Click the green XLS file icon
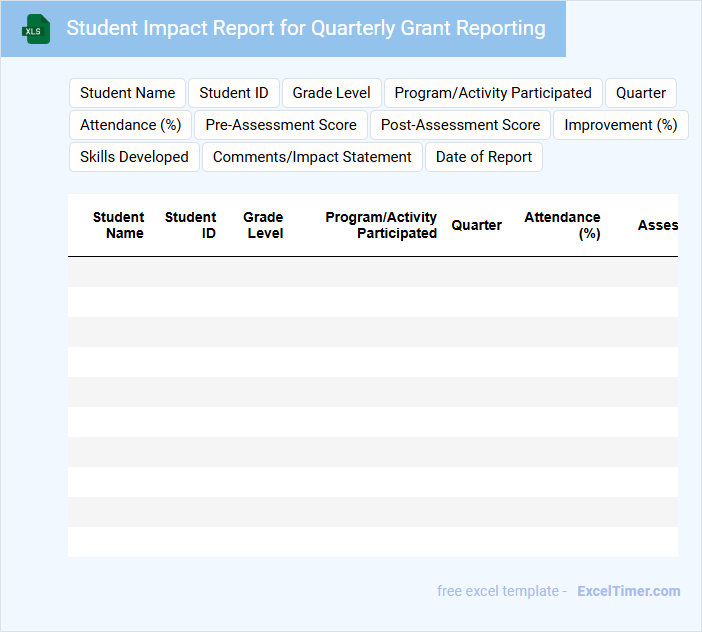Viewport: 702px width, 632px height. click(x=36, y=29)
